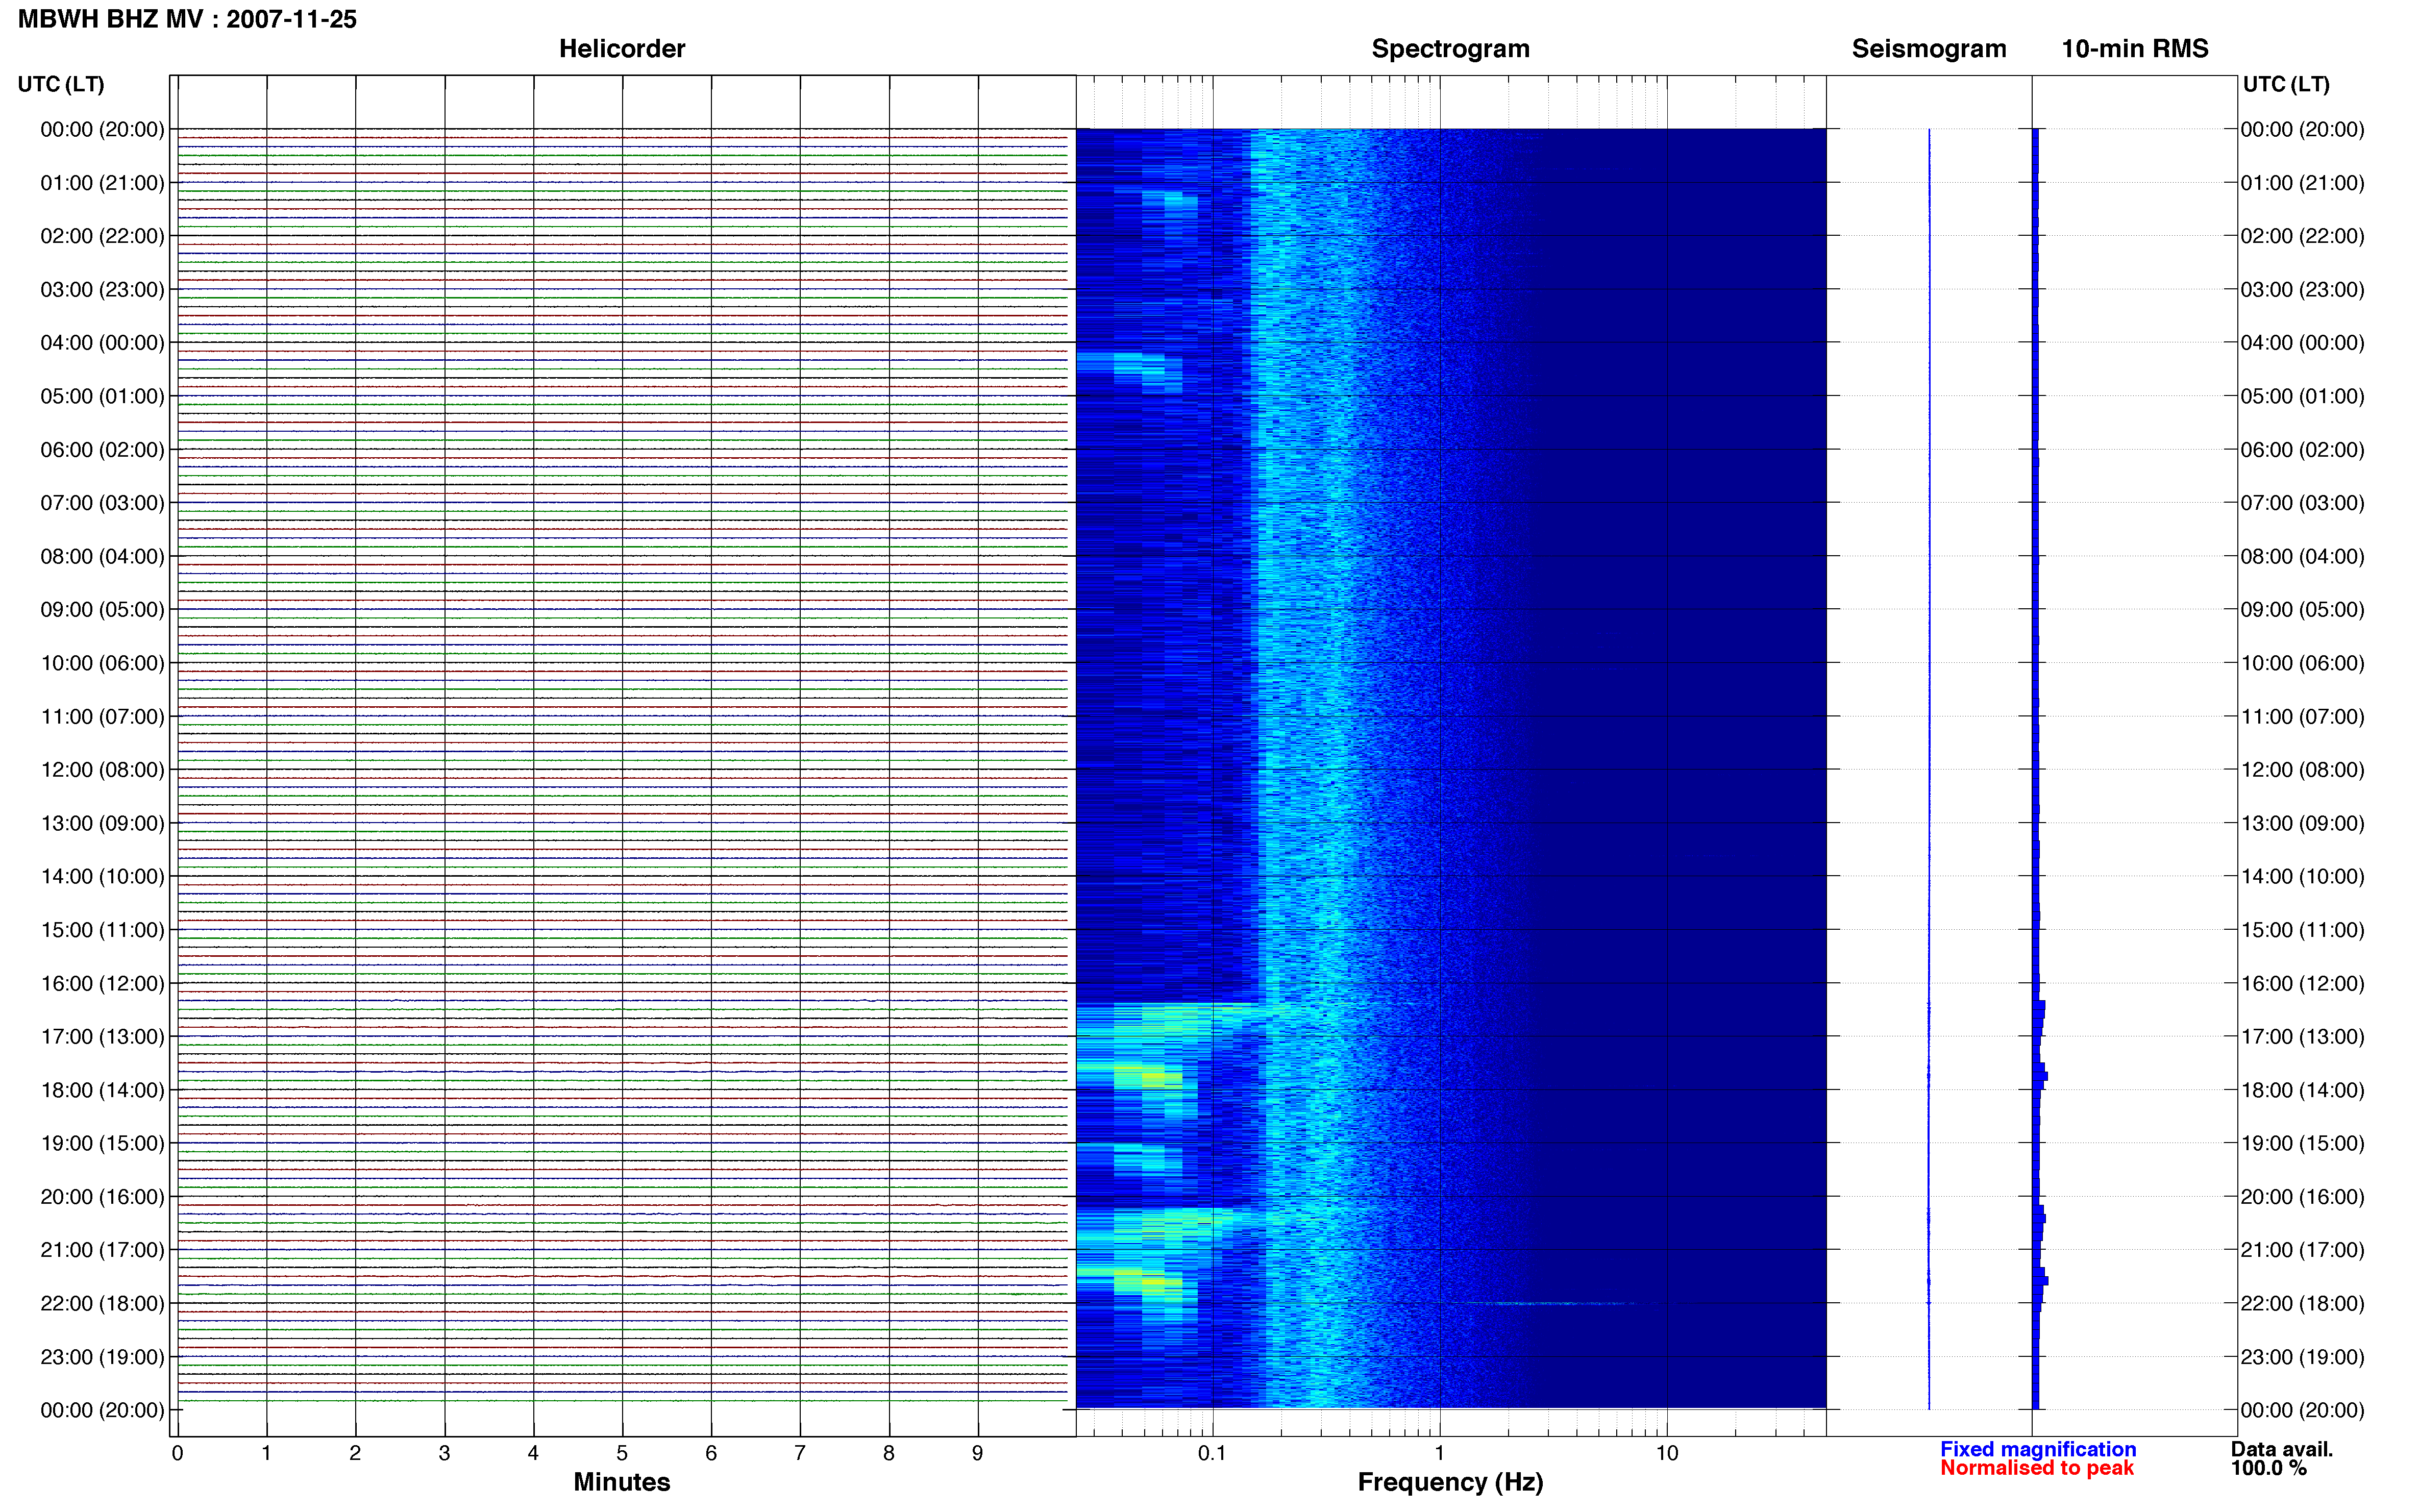The height and width of the screenshot is (1512, 2419).
Task: Select the 'Helicorder' panel heading
Action: [x=622, y=49]
